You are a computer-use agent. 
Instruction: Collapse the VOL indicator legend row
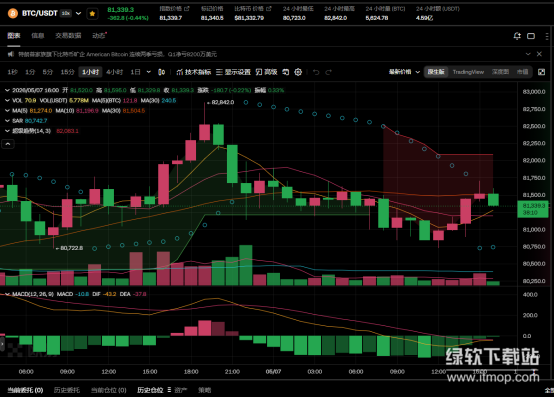tap(7, 101)
